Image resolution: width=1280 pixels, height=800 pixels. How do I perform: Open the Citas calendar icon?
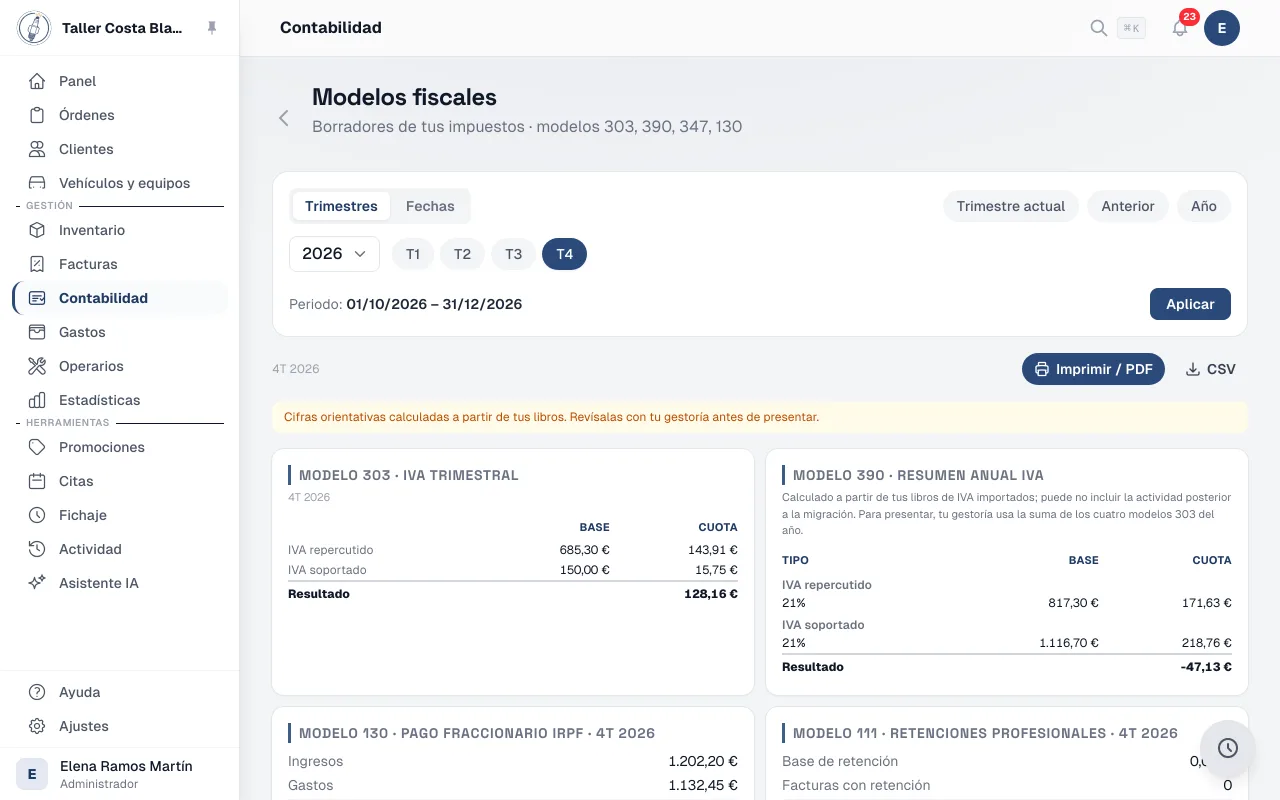click(x=37, y=481)
